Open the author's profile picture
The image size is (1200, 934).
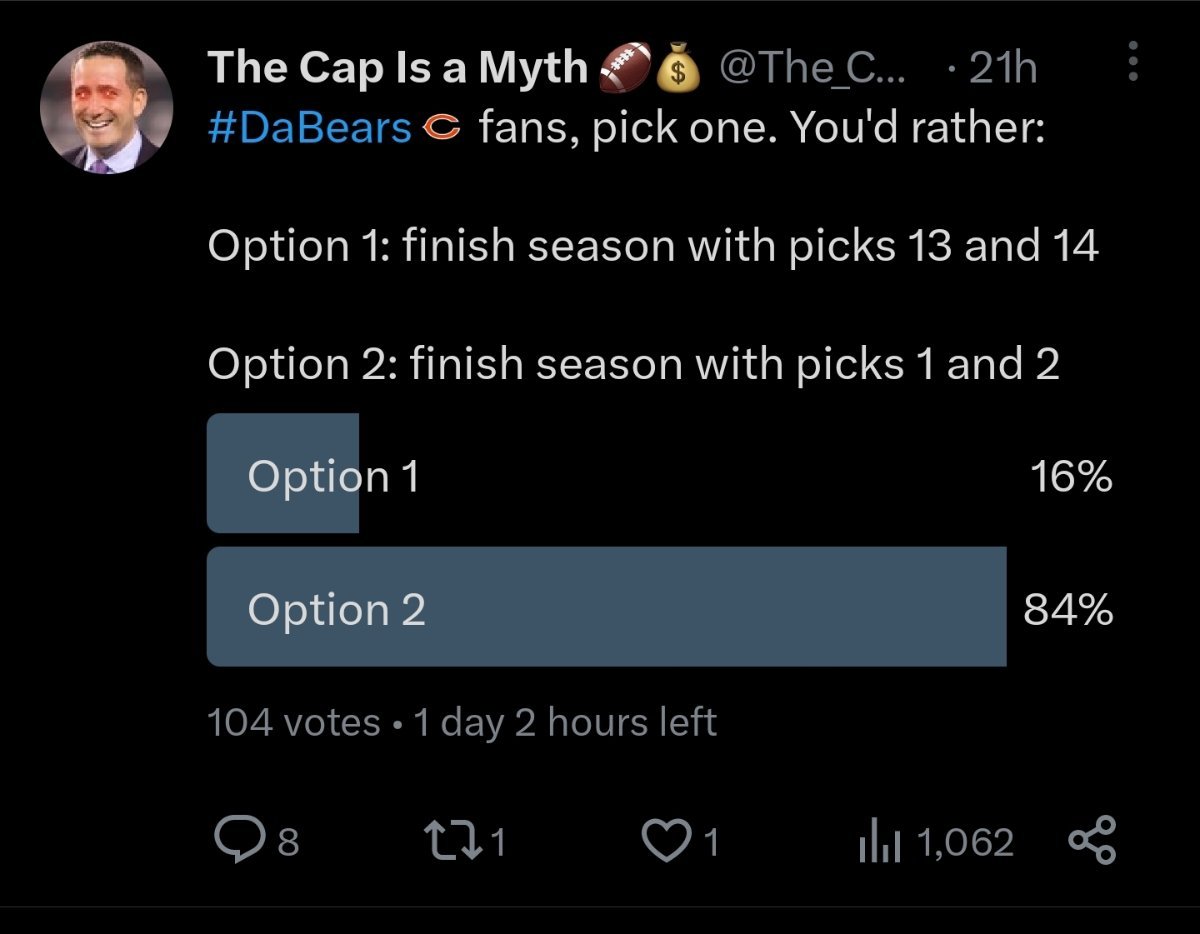coord(106,107)
